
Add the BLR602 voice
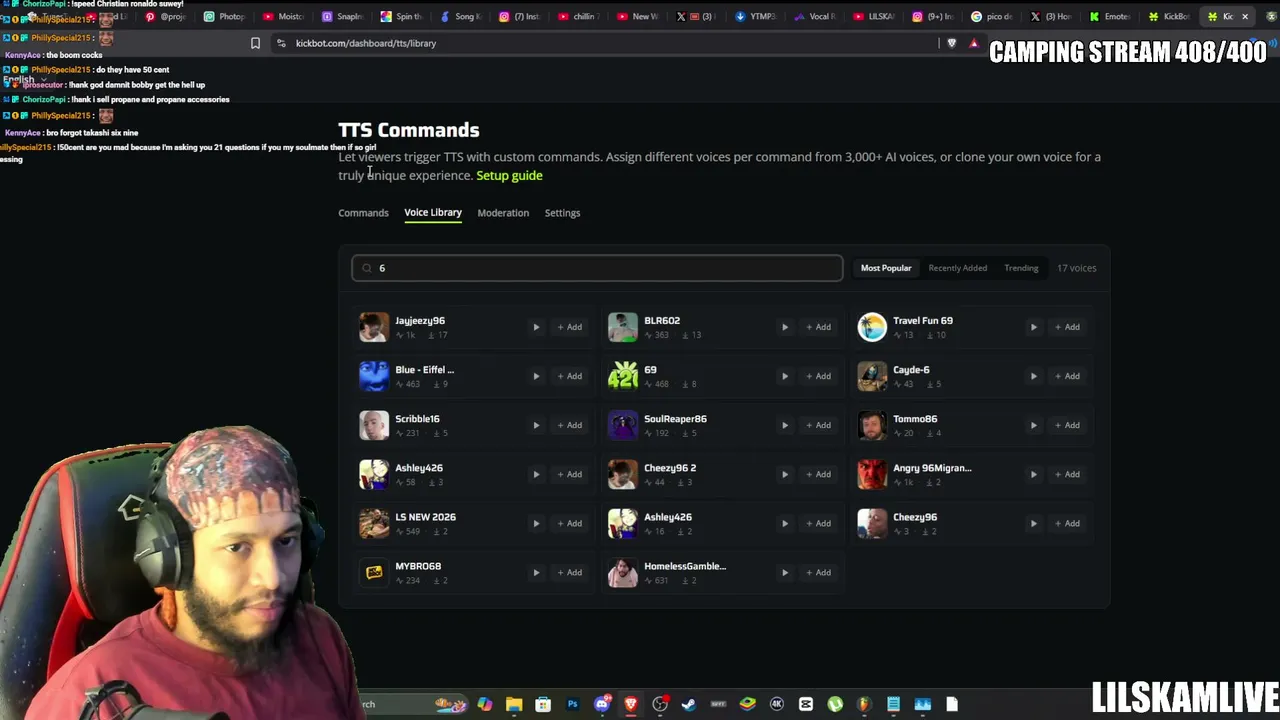818,327
